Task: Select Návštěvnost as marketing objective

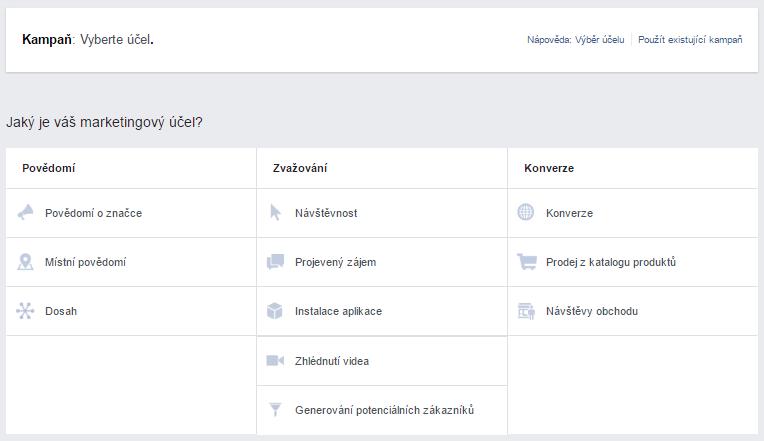Action: pyautogui.click(x=382, y=213)
